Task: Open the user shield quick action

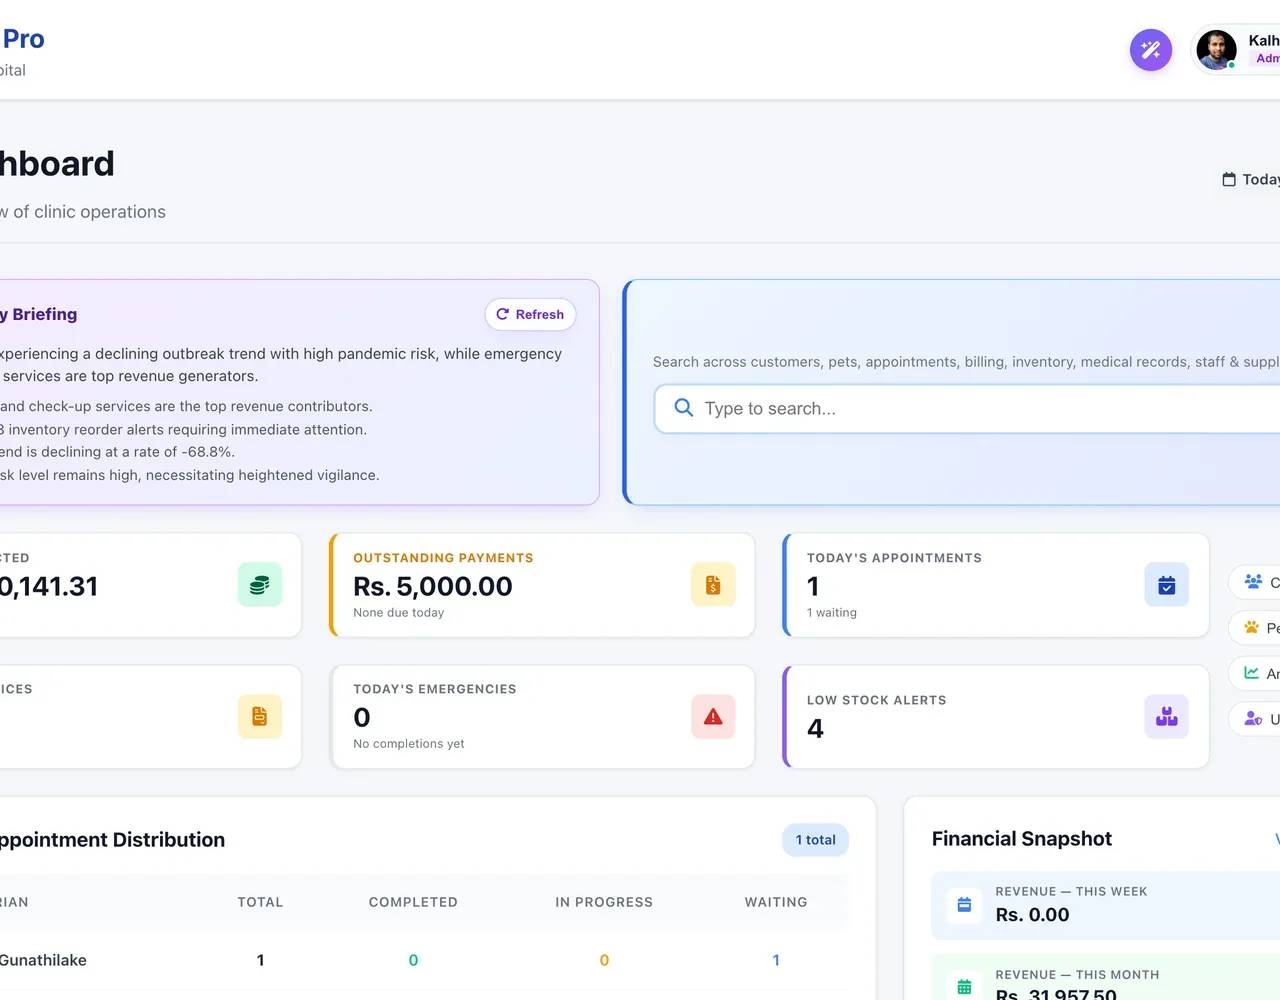Action: (x=1253, y=718)
